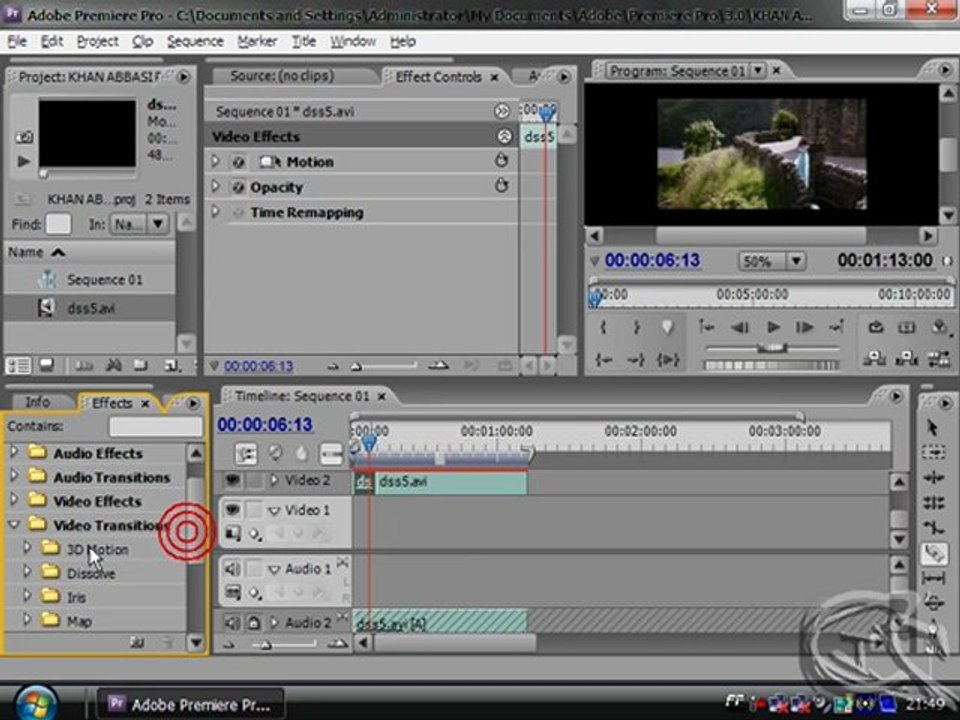Expand the Audio Effects folder
The width and height of the screenshot is (960, 720).
pos(14,452)
